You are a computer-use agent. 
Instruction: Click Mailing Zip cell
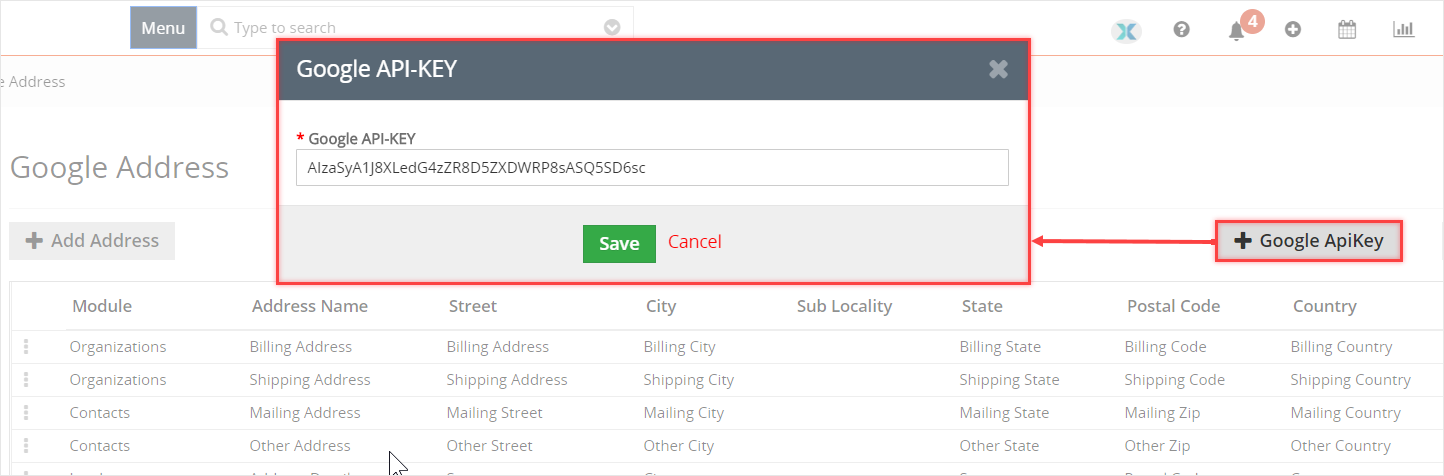[1163, 413]
